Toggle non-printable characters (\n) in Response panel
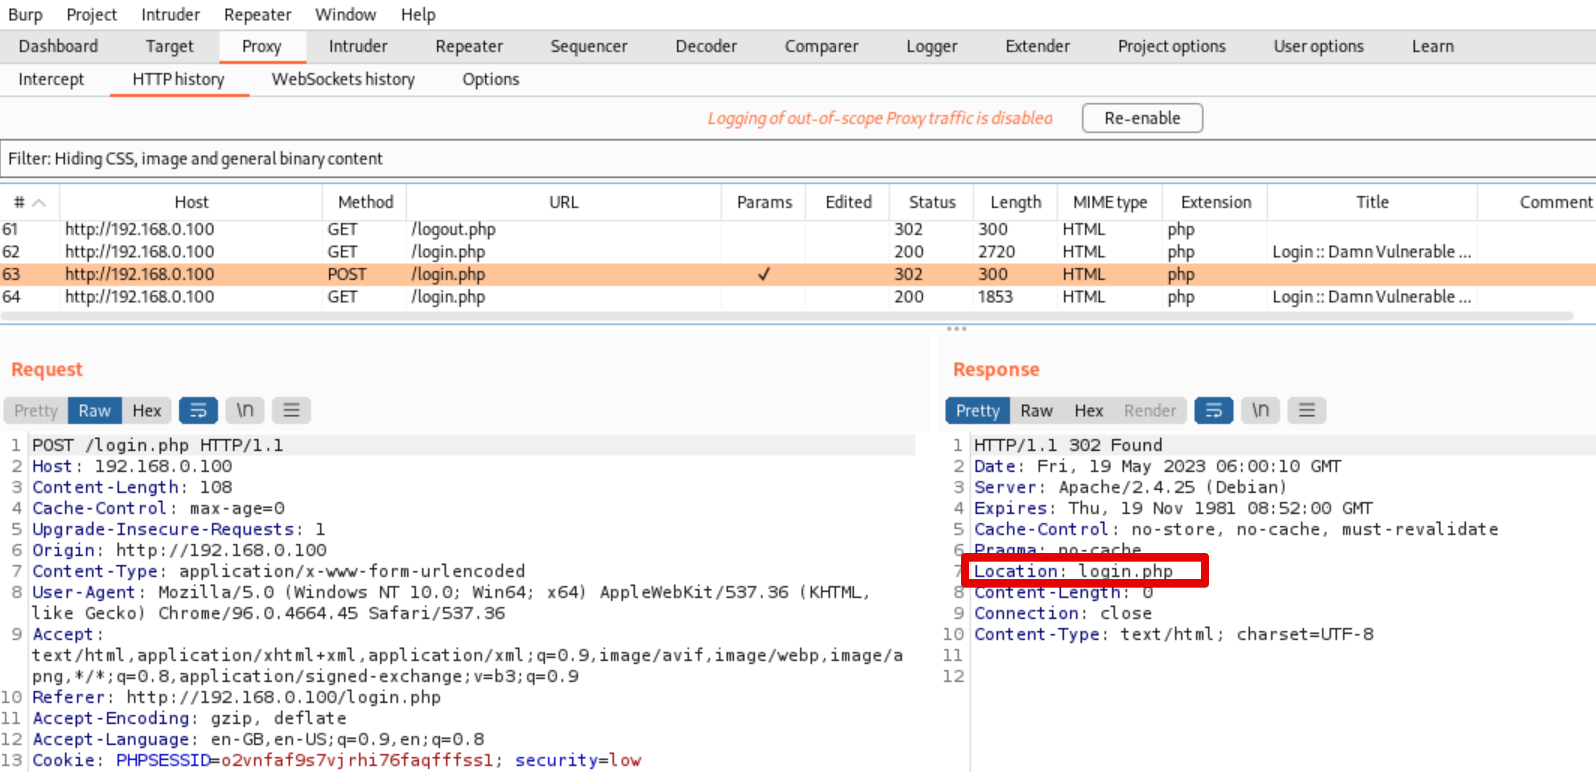The height and width of the screenshot is (772, 1596). coord(1260,410)
